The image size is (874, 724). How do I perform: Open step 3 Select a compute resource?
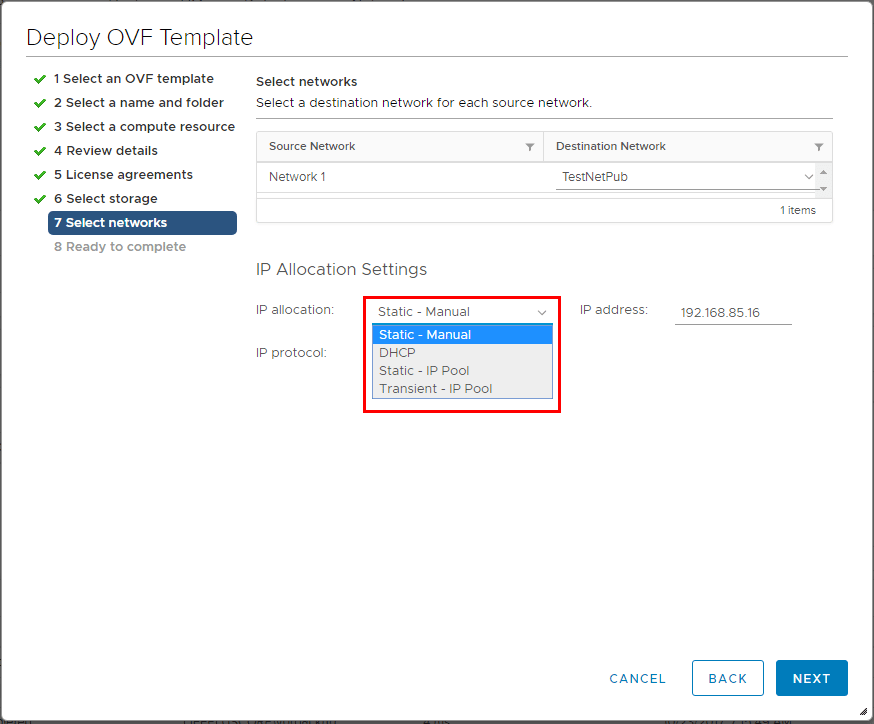[144, 127]
